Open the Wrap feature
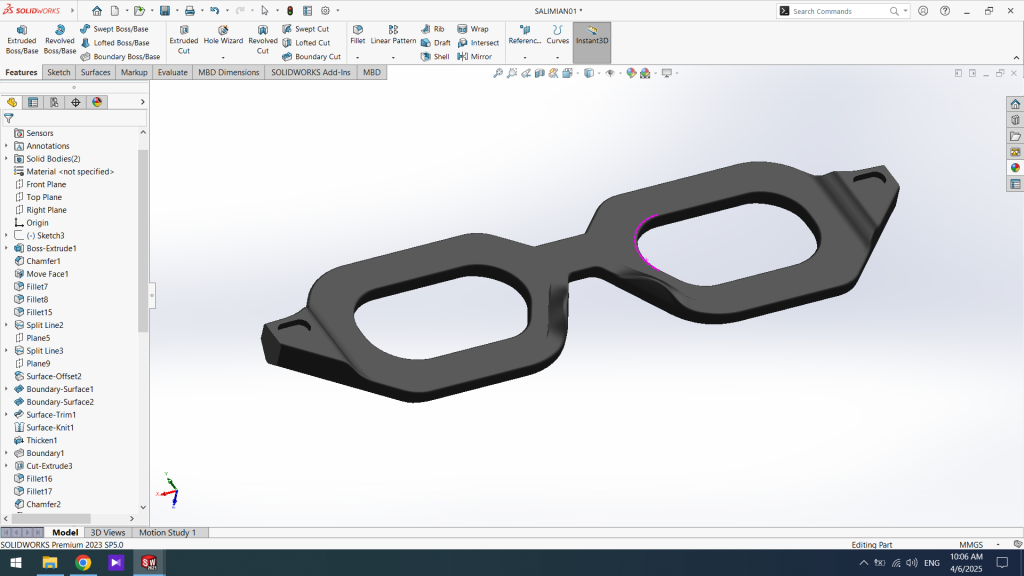The width and height of the screenshot is (1024, 576). (x=473, y=29)
